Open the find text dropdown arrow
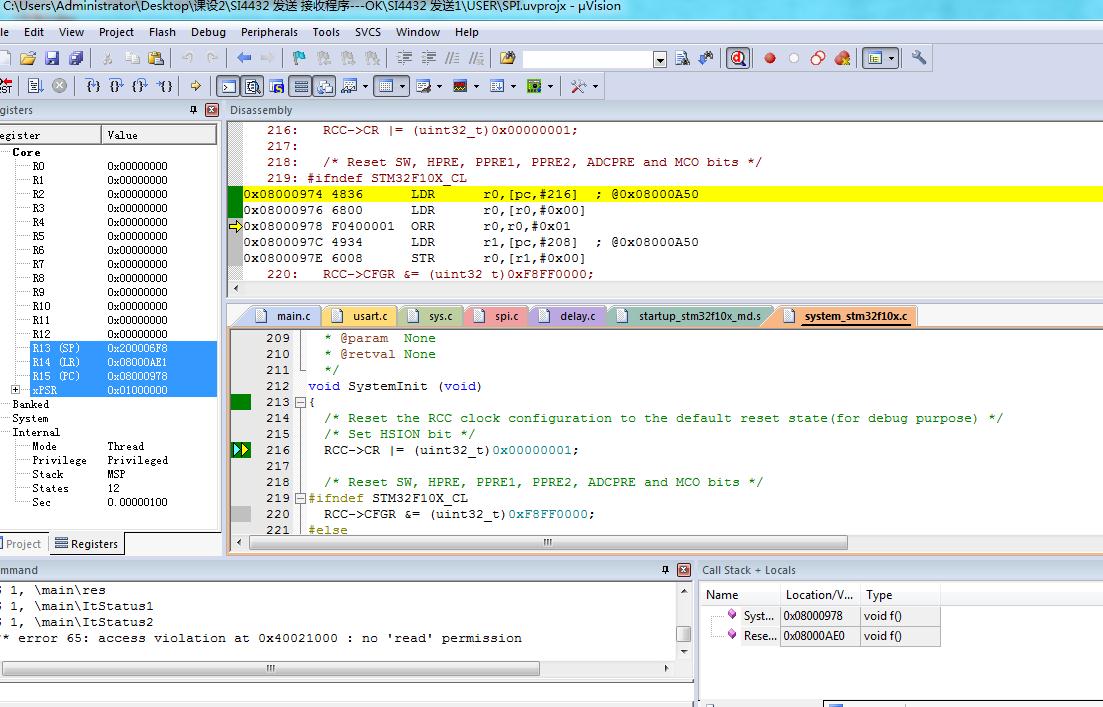This screenshot has height=707, width=1103. pyautogui.click(x=660, y=59)
